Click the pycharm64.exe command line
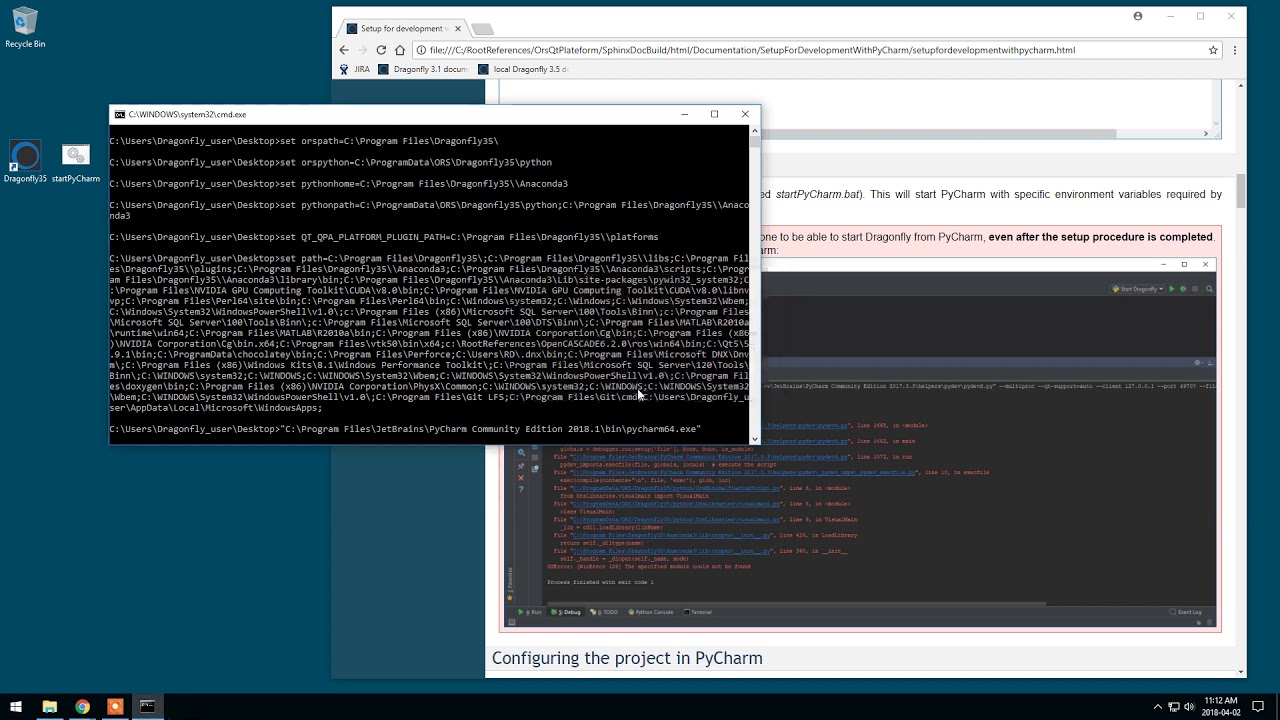 pos(405,429)
